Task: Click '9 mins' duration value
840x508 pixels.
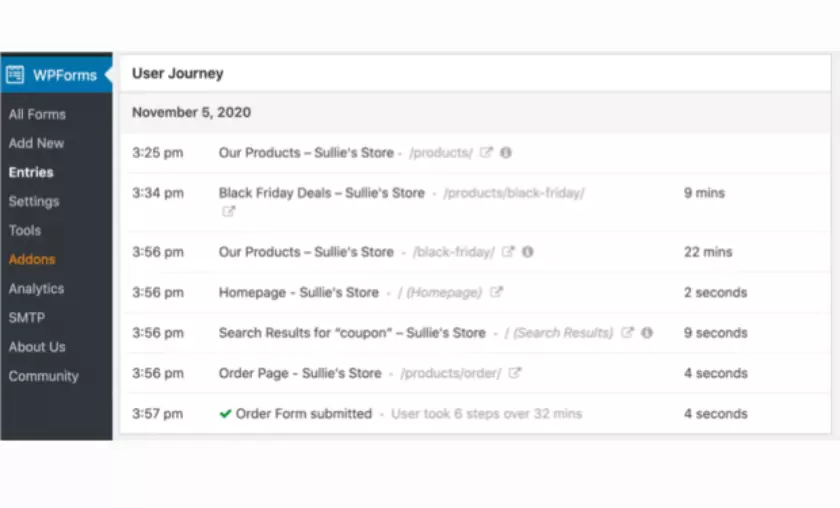Action: 704,193
